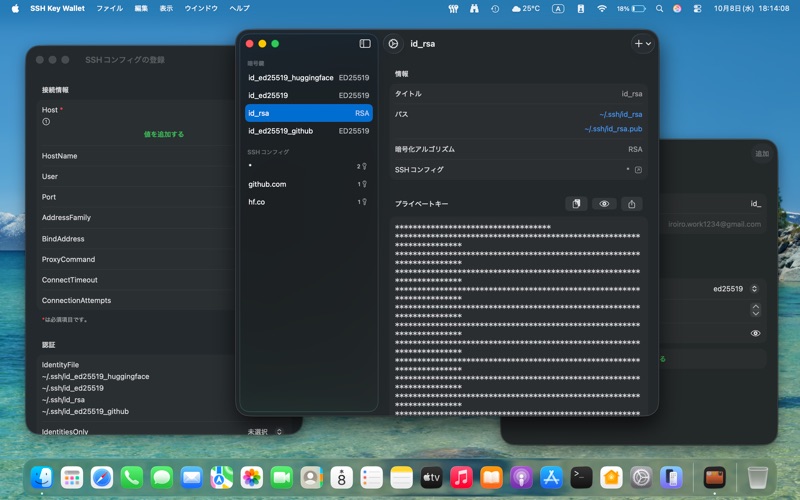Screen dimensions: 800x500
Task: Toggle the sidebar in the id_rsa window
Action: click(x=365, y=44)
